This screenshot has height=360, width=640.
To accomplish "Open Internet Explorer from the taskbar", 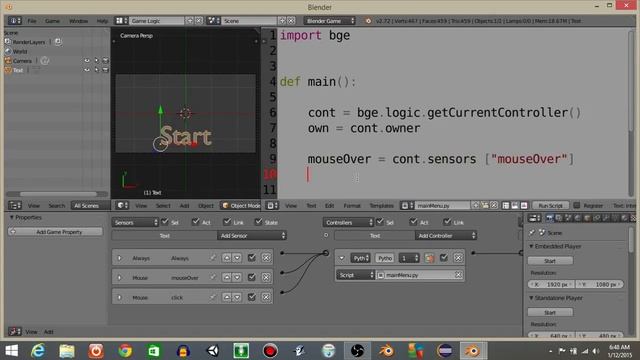I will point(38,351).
